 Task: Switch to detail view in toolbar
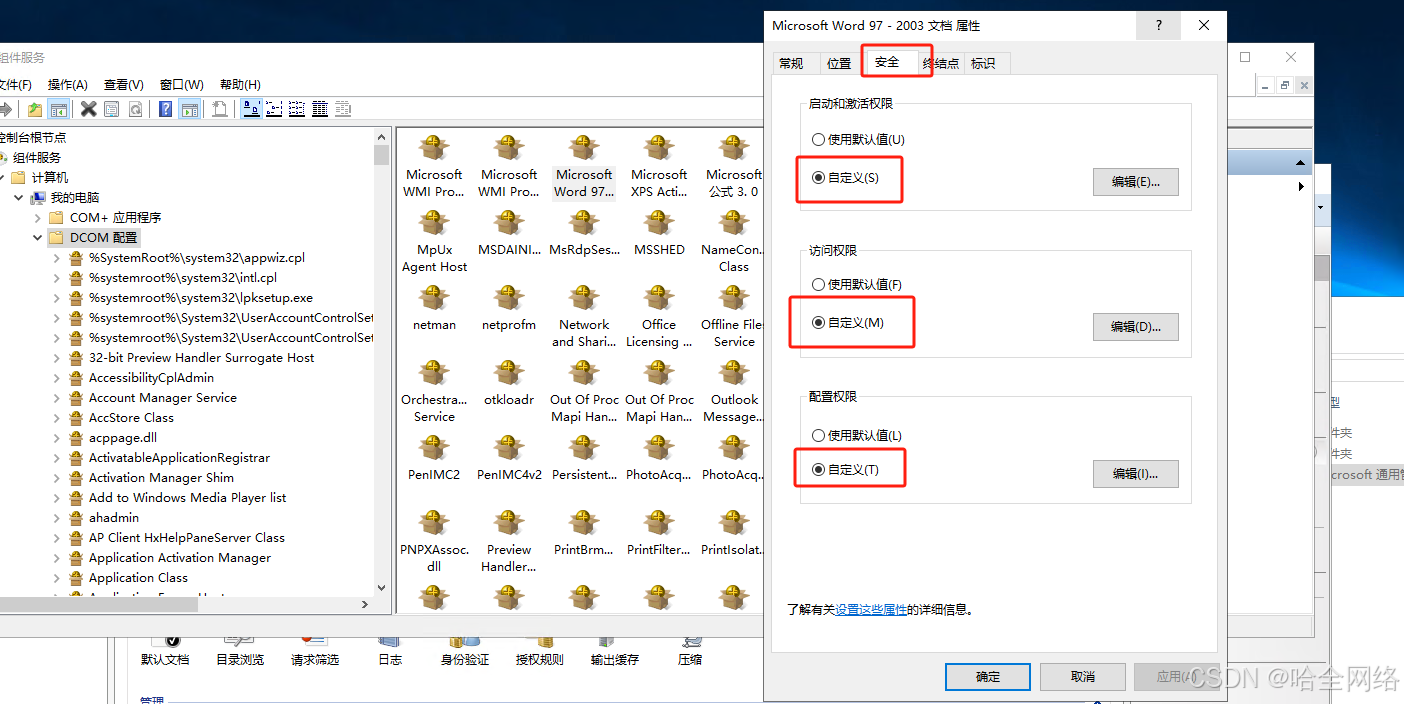point(320,109)
